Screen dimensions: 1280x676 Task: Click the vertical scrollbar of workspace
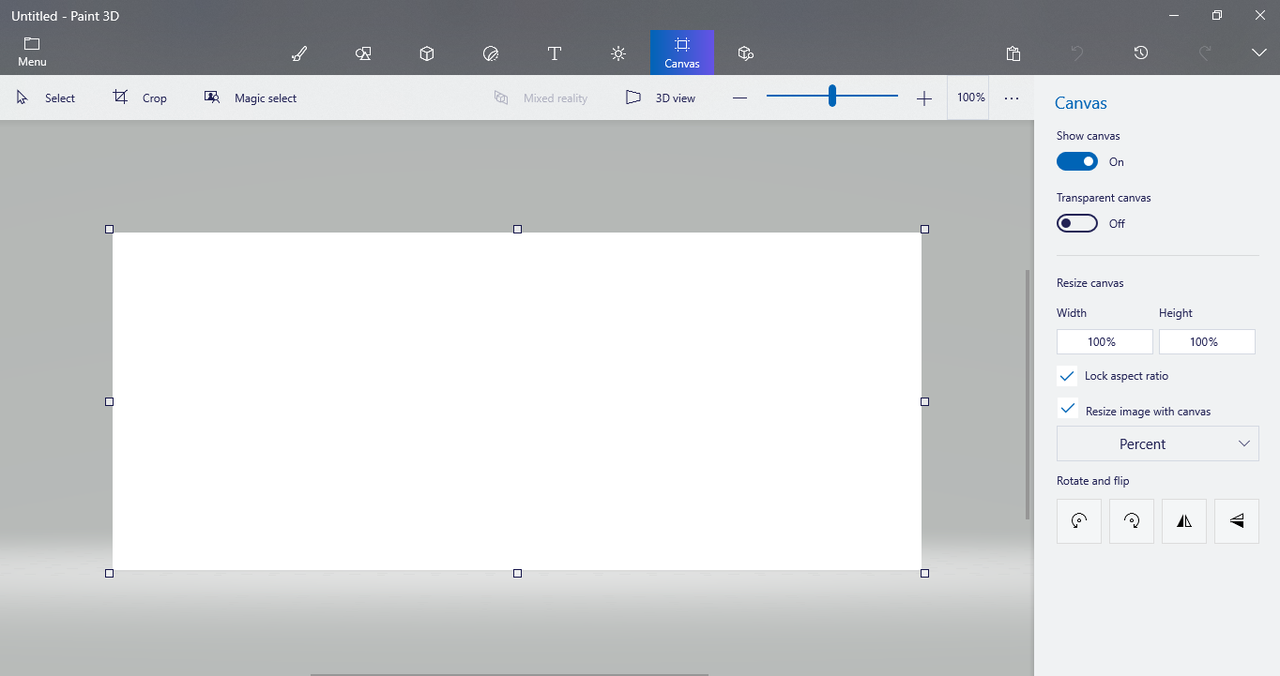(x=1028, y=394)
